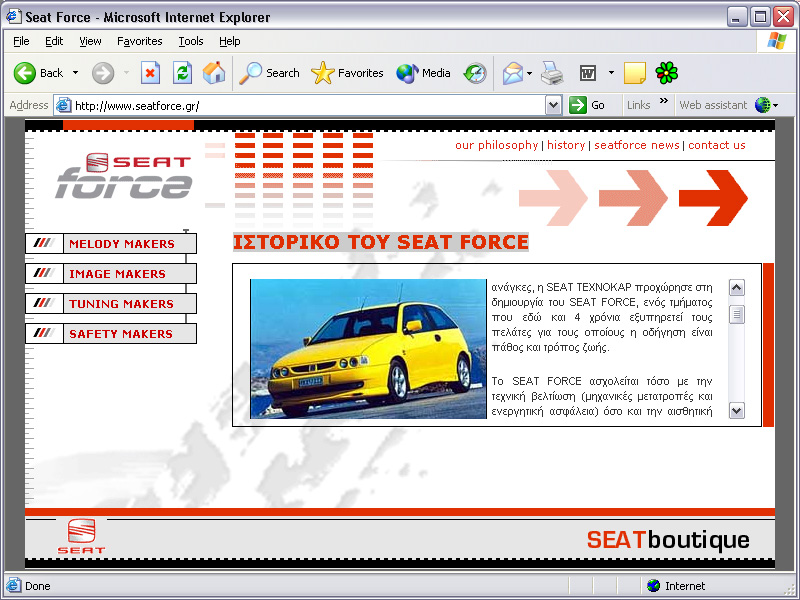This screenshot has width=800, height=600.
Task: Open the Favorites menu
Action: (x=140, y=41)
